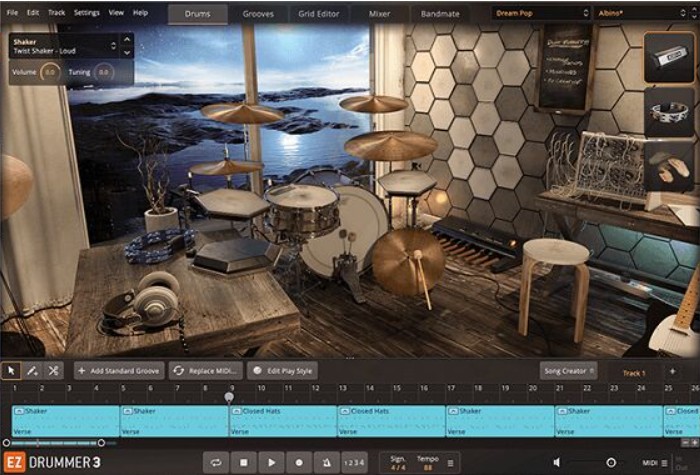Switch to the Mixer tab
The width and height of the screenshot is (700, 475).
point(379,14)
